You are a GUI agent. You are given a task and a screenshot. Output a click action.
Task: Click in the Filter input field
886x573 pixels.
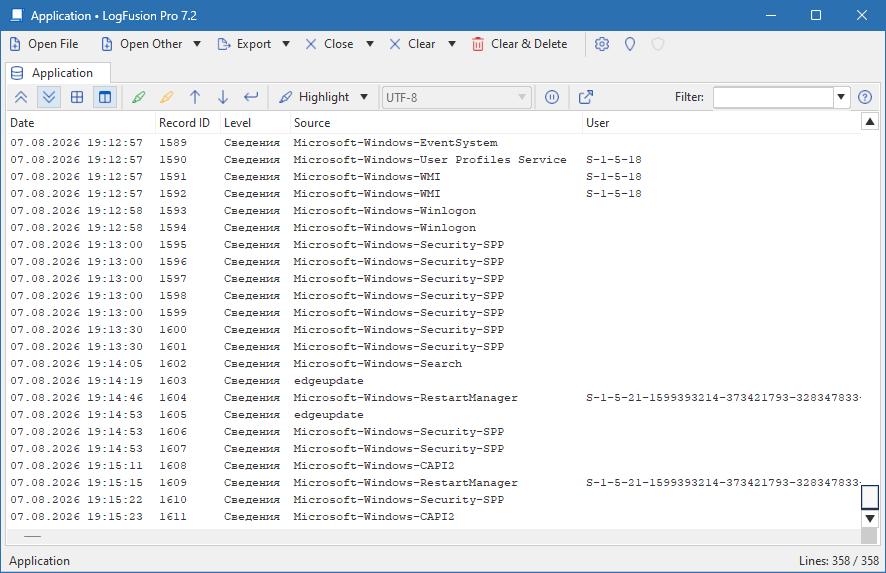773,97
